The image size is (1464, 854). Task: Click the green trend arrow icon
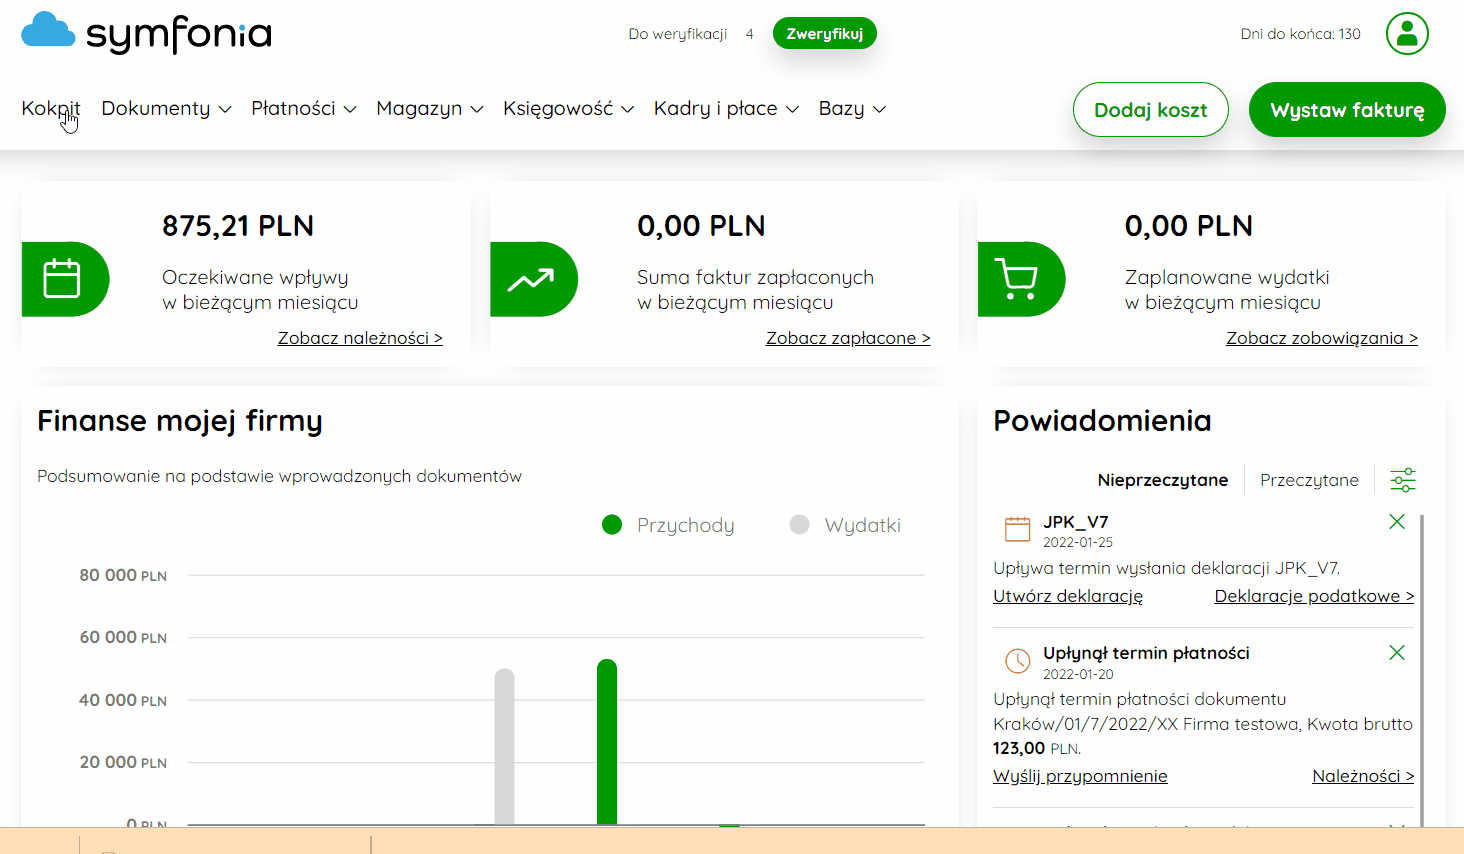pyautogui.click(x=533, y=279)
